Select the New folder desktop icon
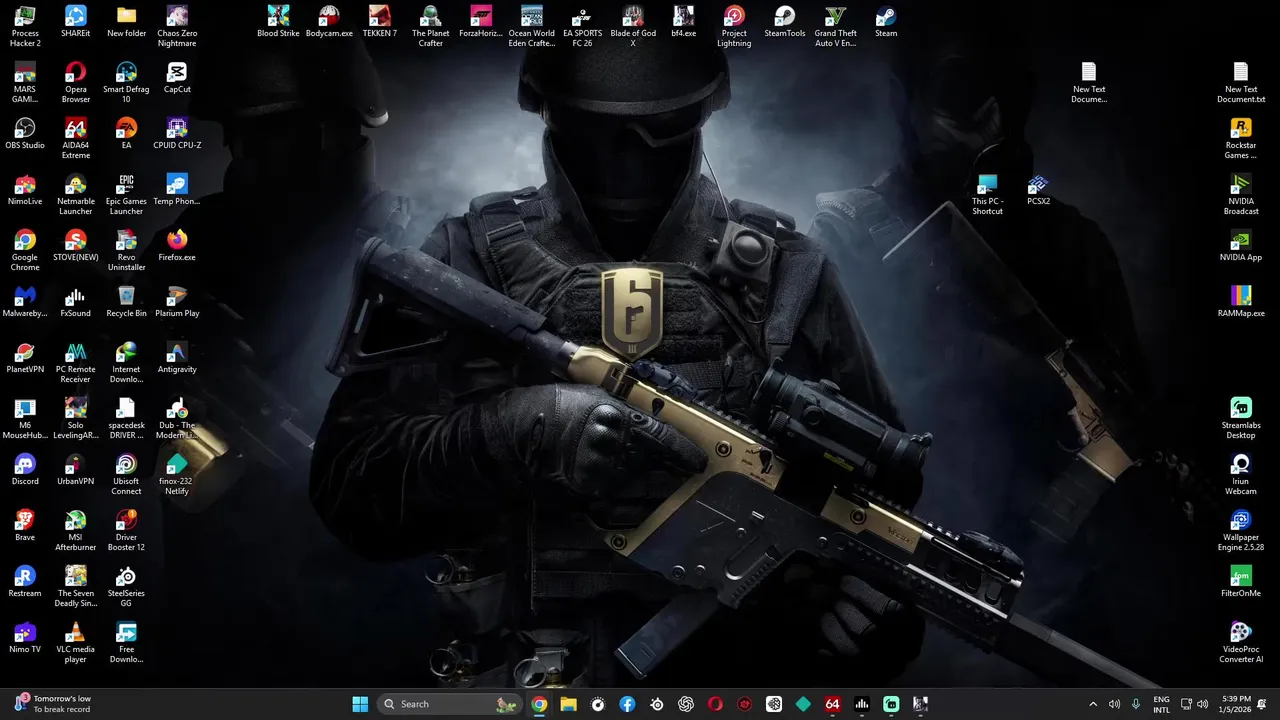This screenshot has height=720, width=1280. point(126,21)
